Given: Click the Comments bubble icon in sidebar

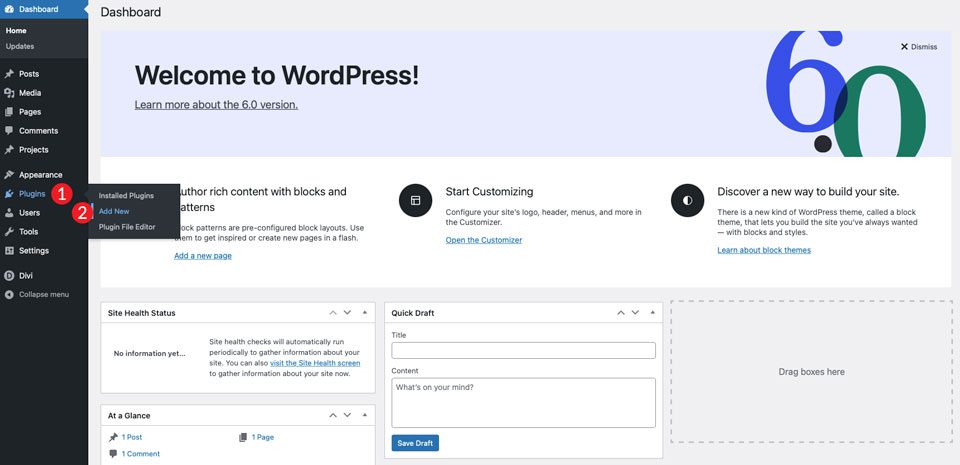Looking at the screenshot, I should pyautogui.click(x=9, y=131).
